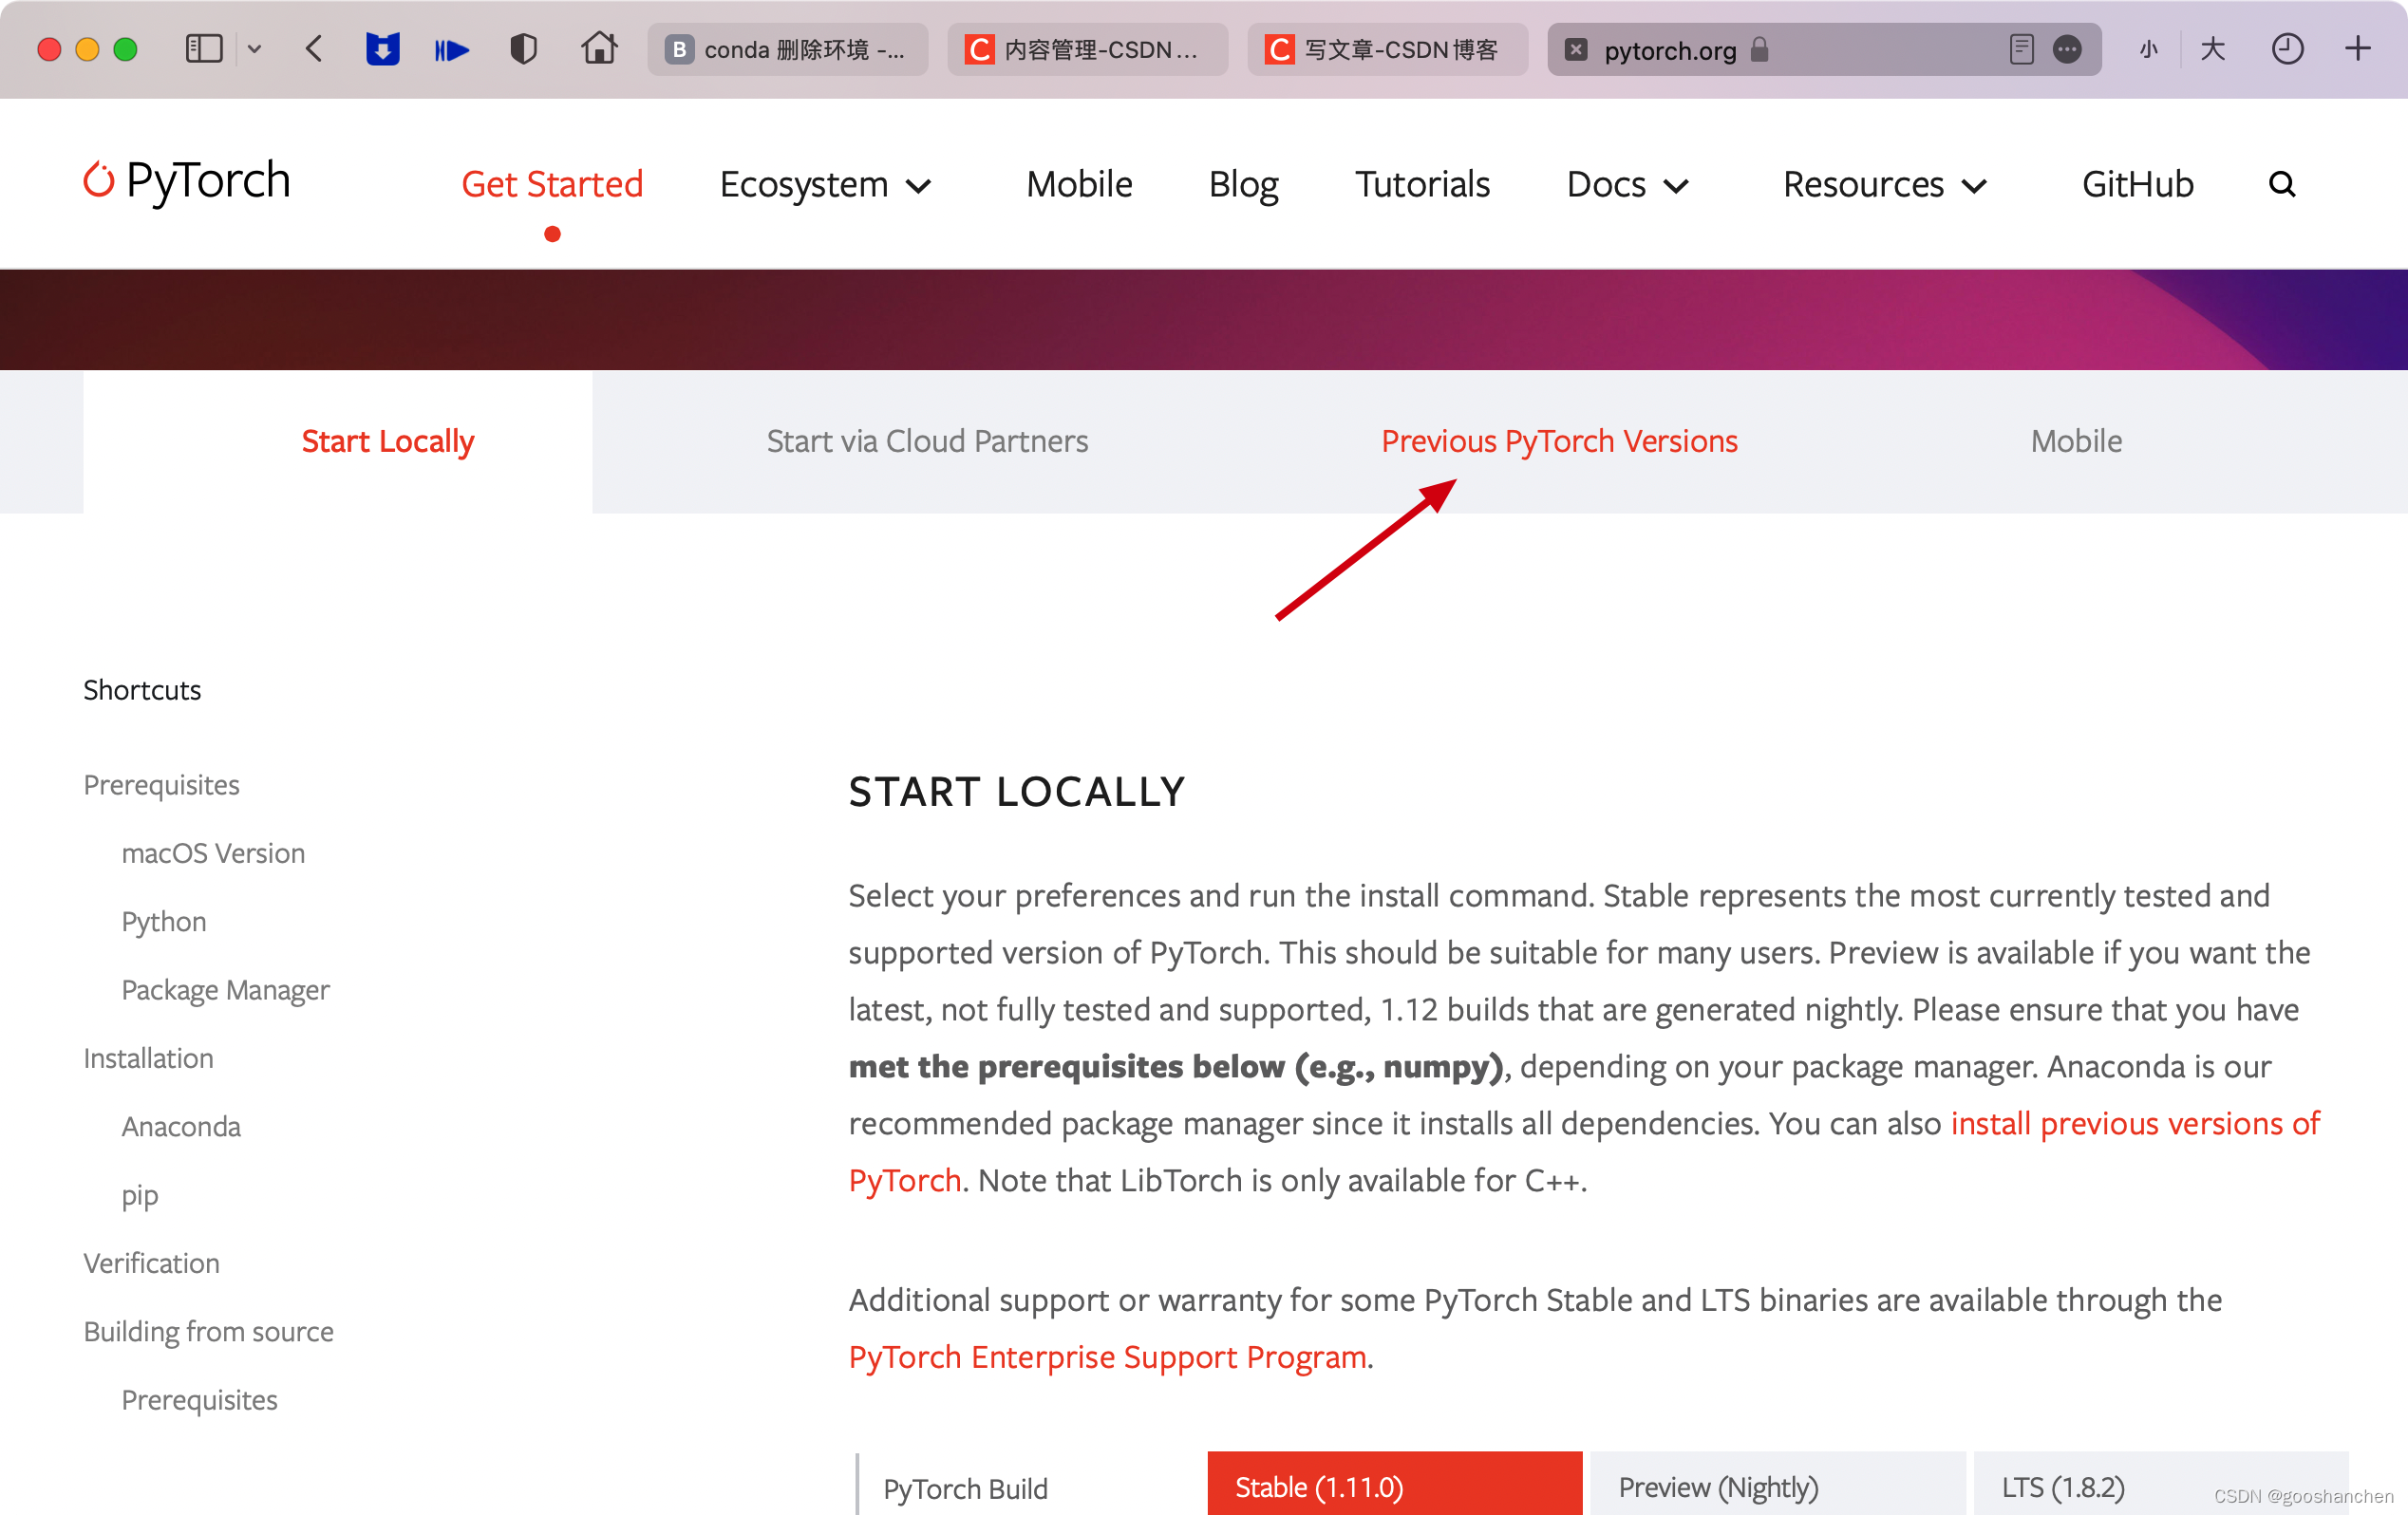Jump to Python shortcut
Viewport: 2408px width, 1515px height.
tap(164, 921)
